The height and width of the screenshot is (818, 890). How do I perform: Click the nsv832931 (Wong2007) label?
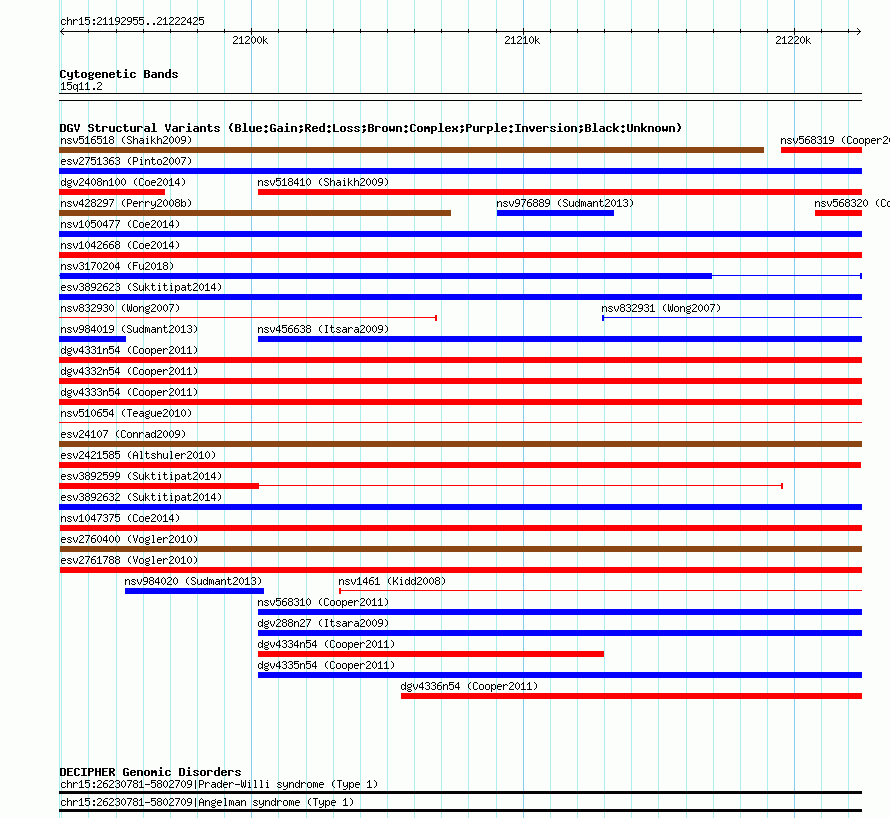click(x=661, y=308)
